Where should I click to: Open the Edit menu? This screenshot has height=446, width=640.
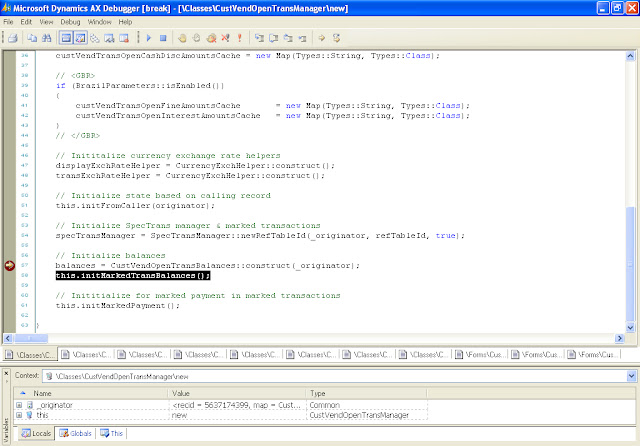coord(26,22)
